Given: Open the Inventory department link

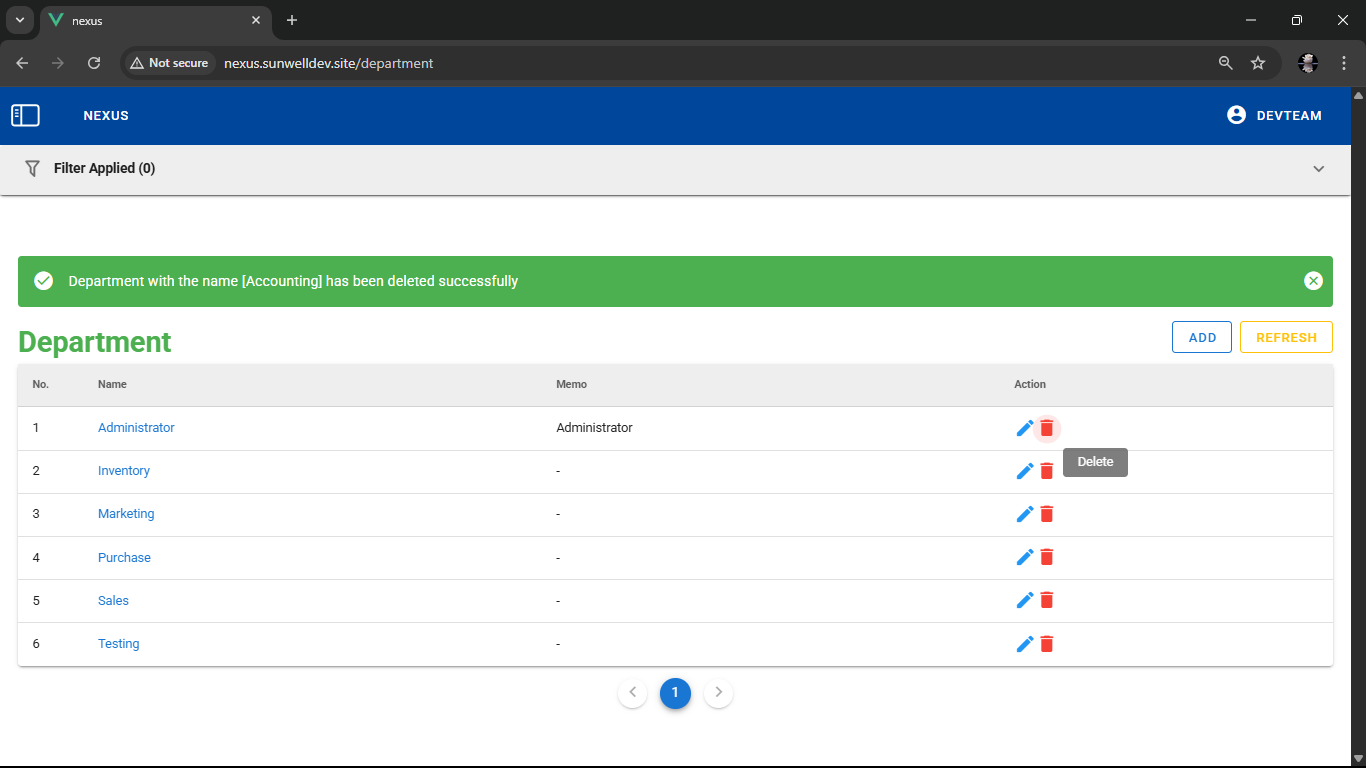Looking at the screenshot, I should (x=124, y=471).
